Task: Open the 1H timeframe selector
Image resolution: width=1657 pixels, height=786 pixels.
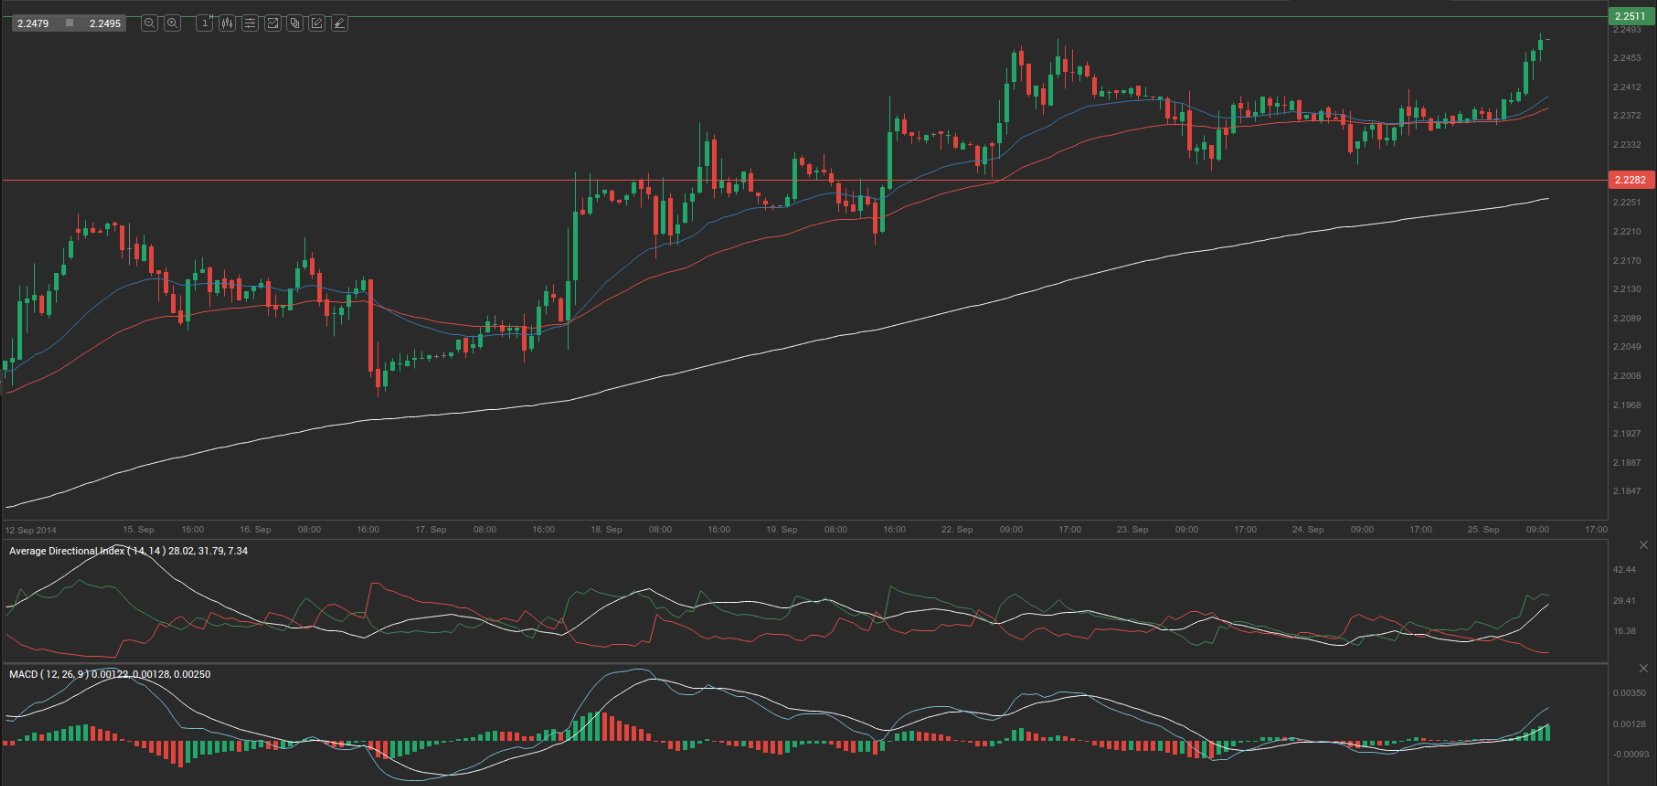Action: tap(204, 23)
